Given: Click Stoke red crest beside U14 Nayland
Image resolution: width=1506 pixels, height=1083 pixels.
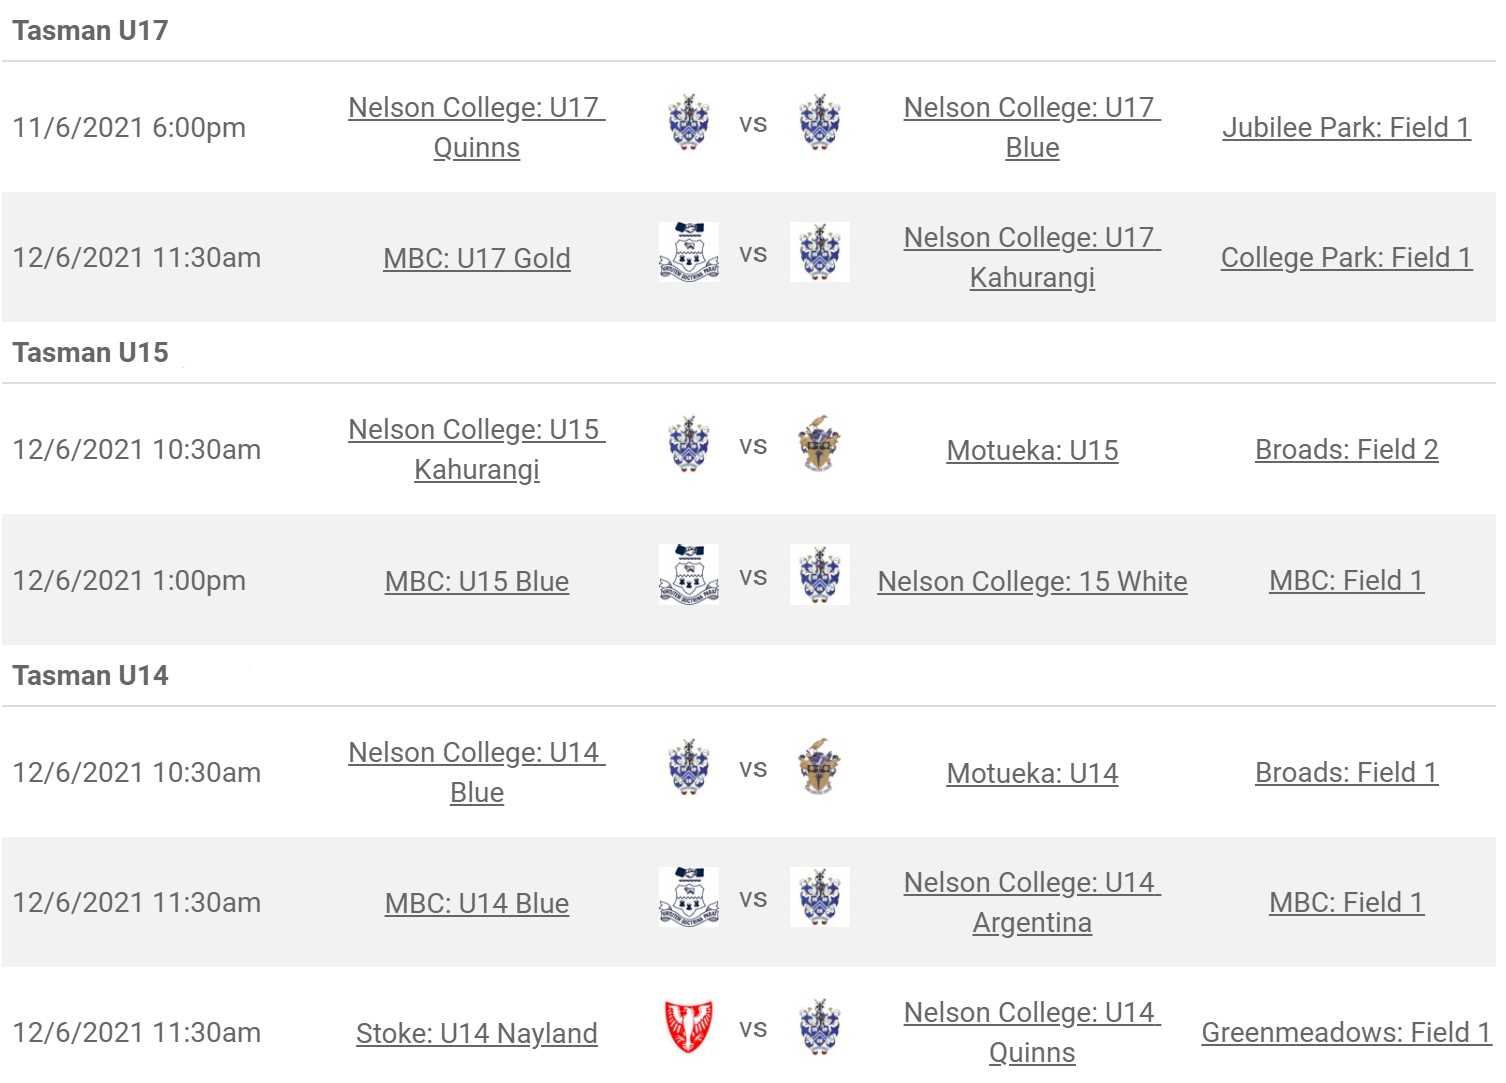Looking at the screenshot, I should point(689,1027).
